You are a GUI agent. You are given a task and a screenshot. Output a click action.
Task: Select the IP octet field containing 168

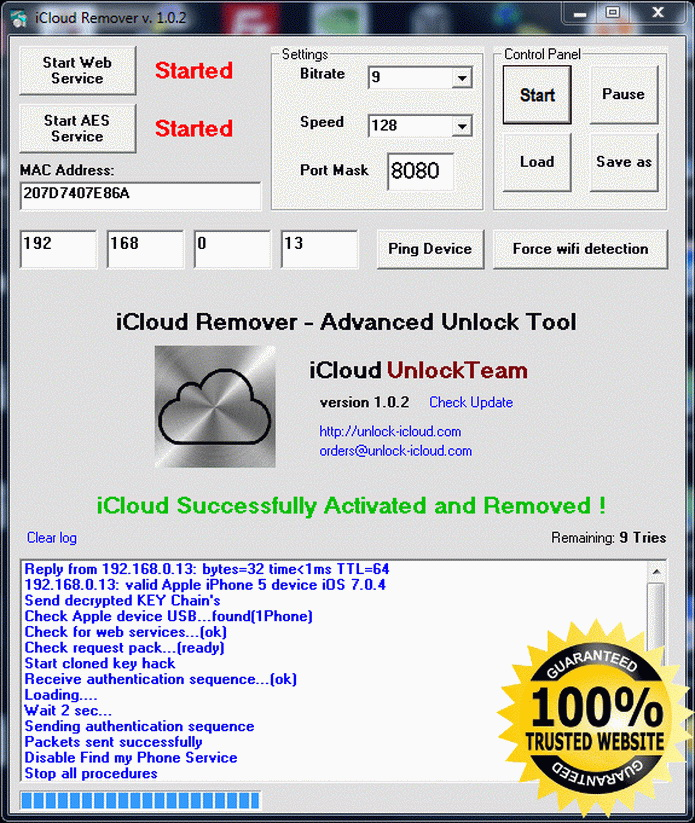(145, 249)
